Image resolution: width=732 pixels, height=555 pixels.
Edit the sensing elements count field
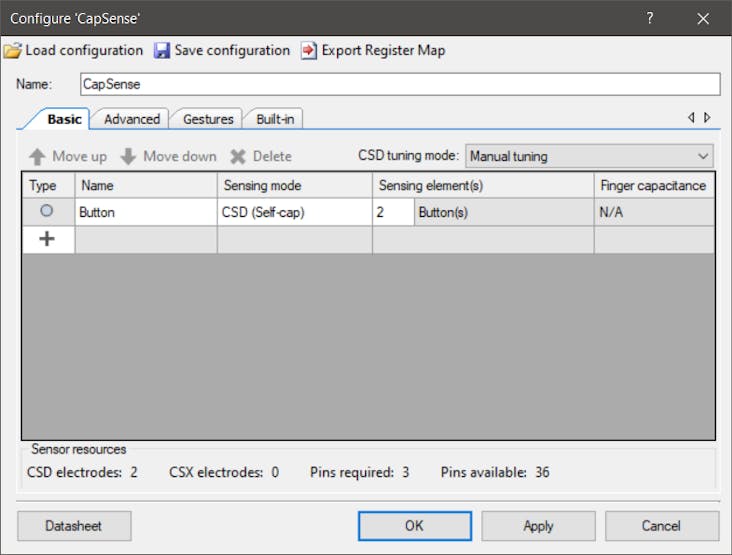click(392, 212)
